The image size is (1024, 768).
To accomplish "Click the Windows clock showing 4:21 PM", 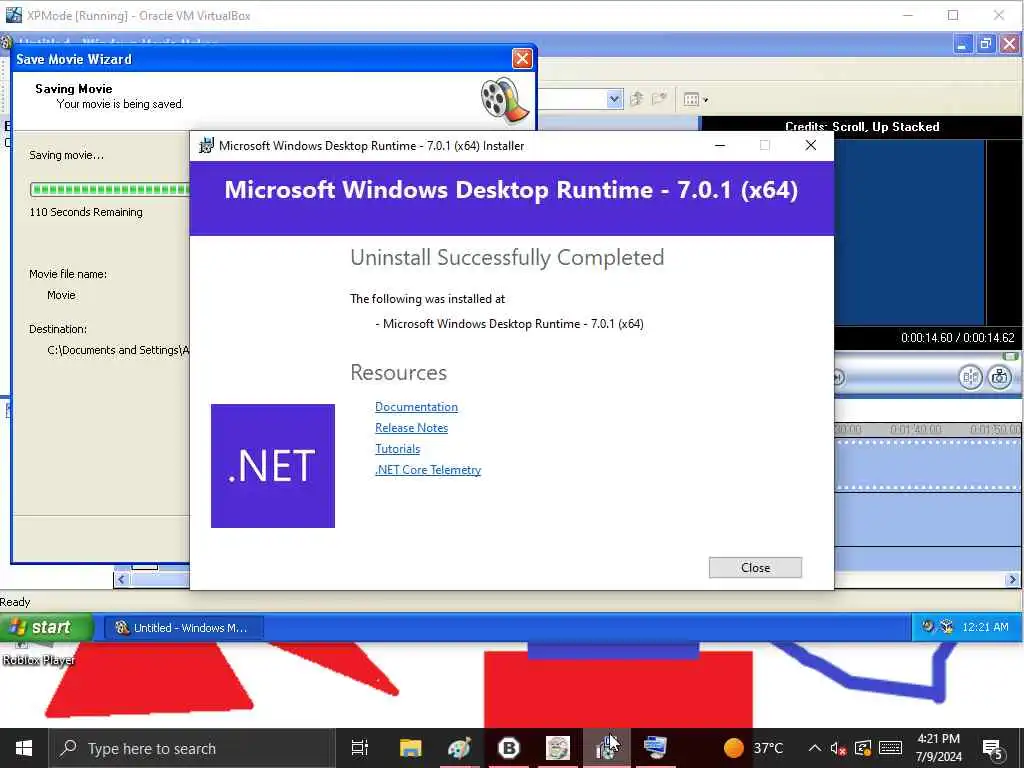I will (x=938, y=748).
